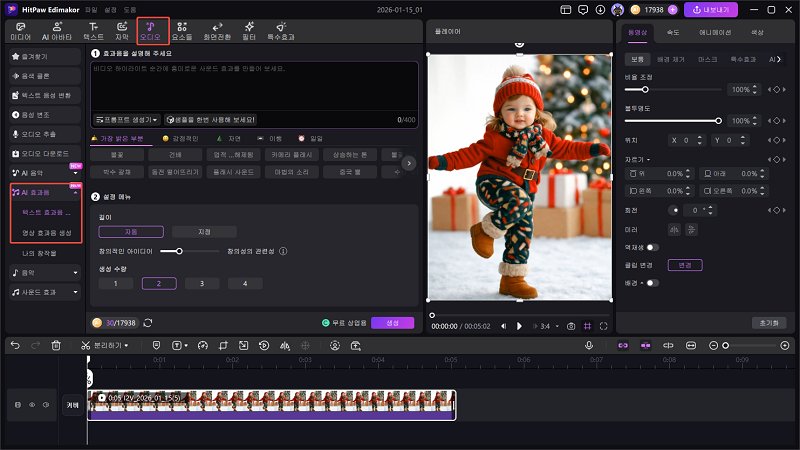Open the 분리하기 split dropdown arrow
Image resolution: width=800 pixels, height=450 pixels.
pyautogui.click(x=126, y=345)
